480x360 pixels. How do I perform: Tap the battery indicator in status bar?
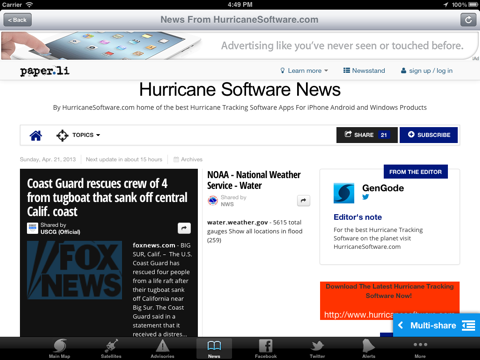(x=473, y=5)
